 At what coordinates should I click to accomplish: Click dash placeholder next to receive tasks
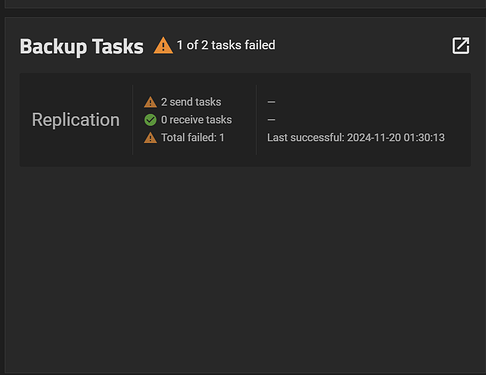[271, 120]
